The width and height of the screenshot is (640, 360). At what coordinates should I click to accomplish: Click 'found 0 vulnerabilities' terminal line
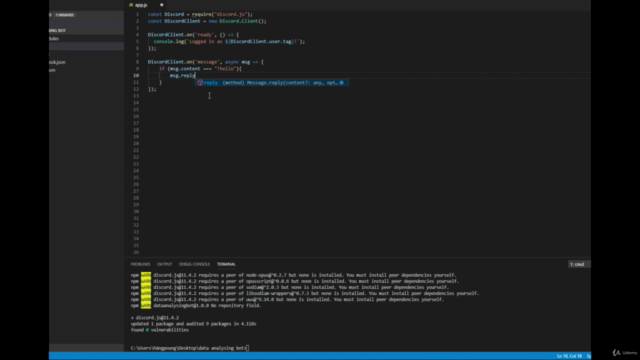tap(160, 330)
